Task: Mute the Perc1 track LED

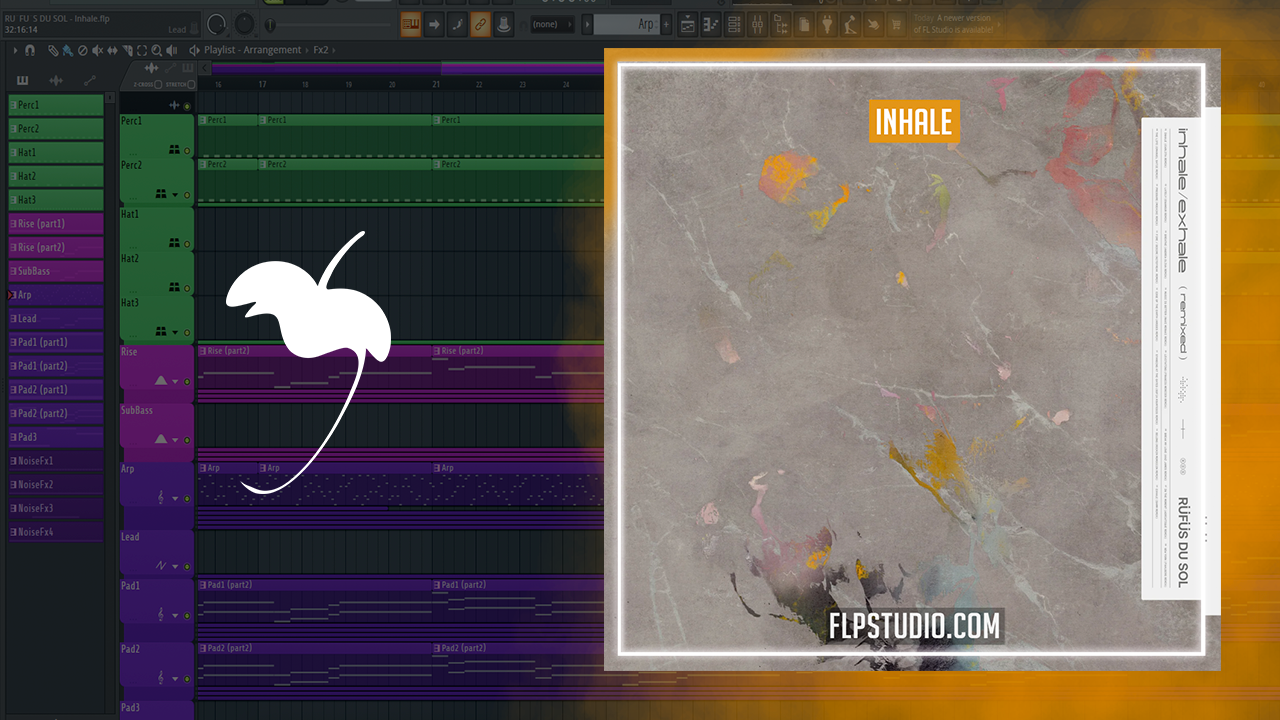Action: point(187,151)
